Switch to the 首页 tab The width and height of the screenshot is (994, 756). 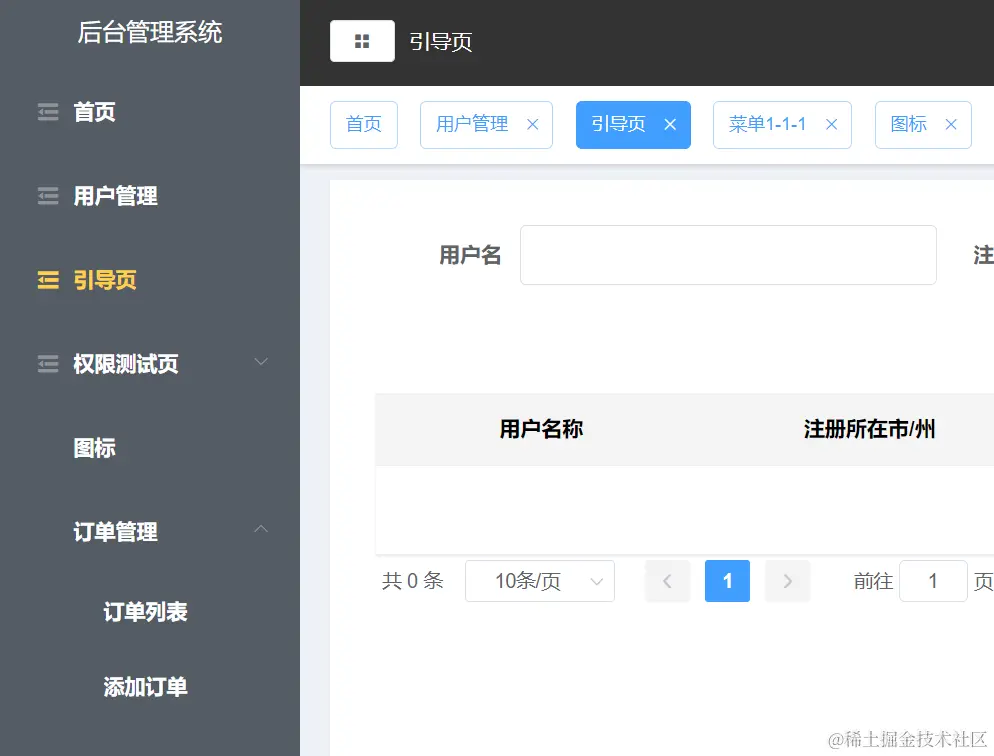point(364,125)
